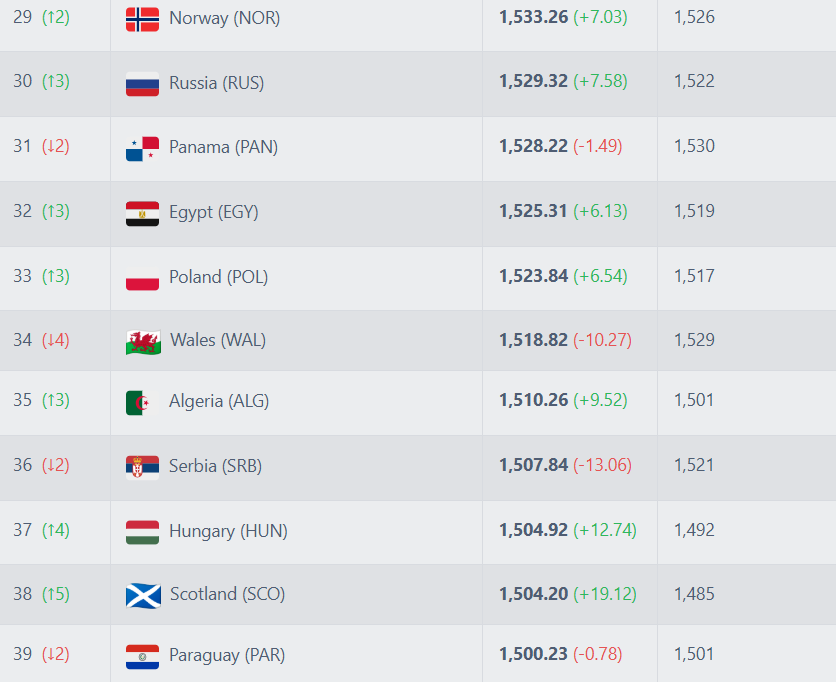Click Egypt's 1,525.31 points value
Image resolution: width=836 pixels, height=682 pixels.
pos(533,211)
